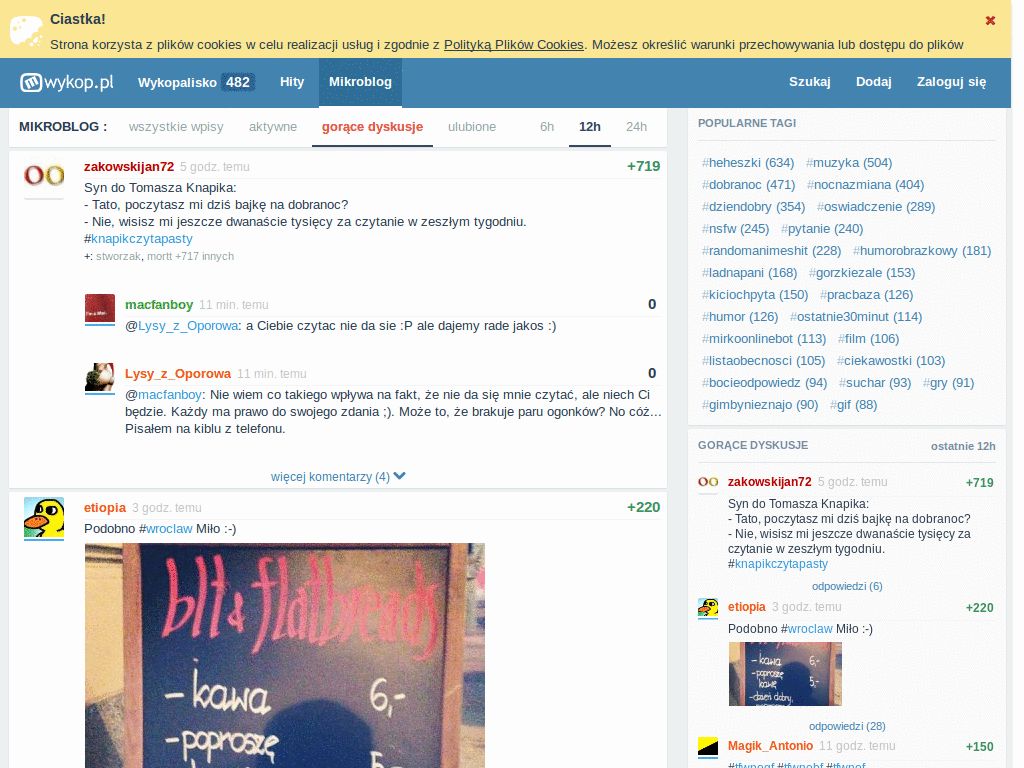
Task: Close the Ciastka cookie banner
Action: click(990, 21)
